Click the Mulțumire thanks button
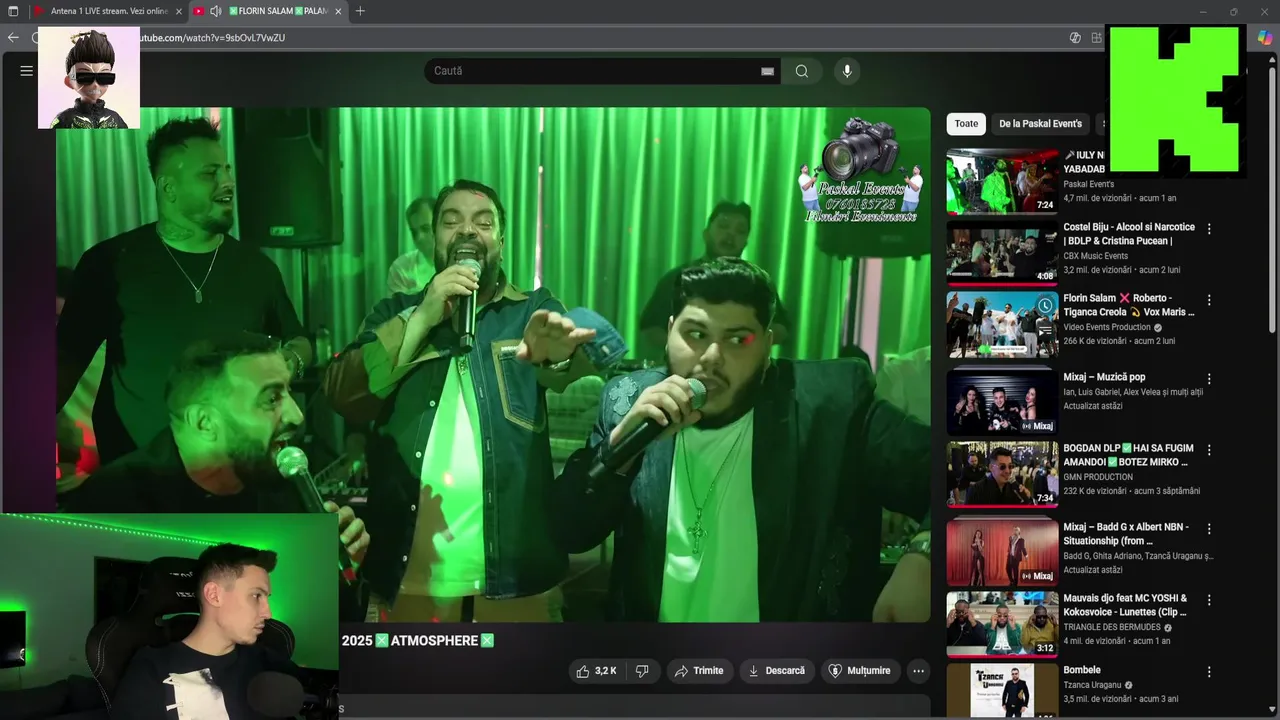Screen dimensions: 1280x720 tap(859, 671)
